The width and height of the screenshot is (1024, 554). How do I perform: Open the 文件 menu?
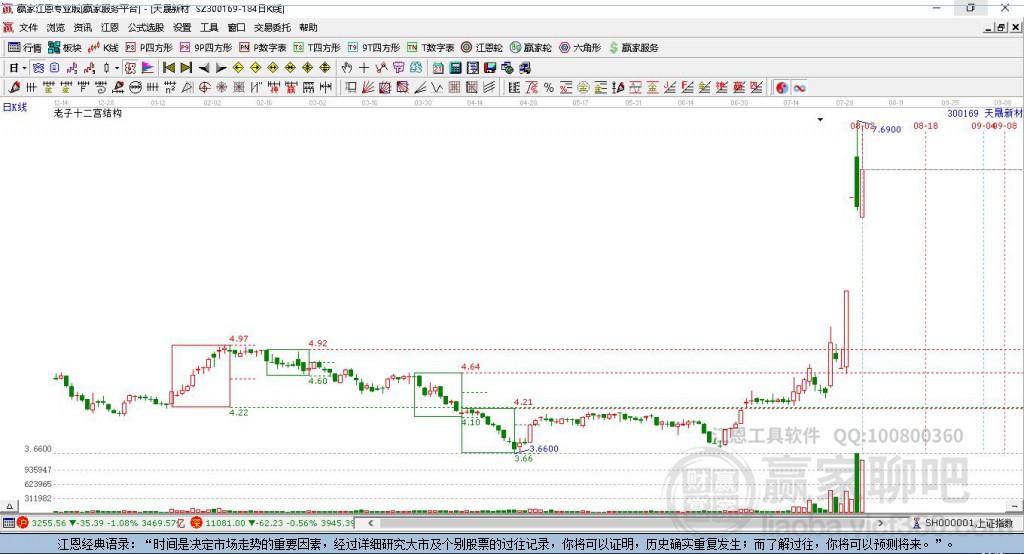[x=28, y=27]
